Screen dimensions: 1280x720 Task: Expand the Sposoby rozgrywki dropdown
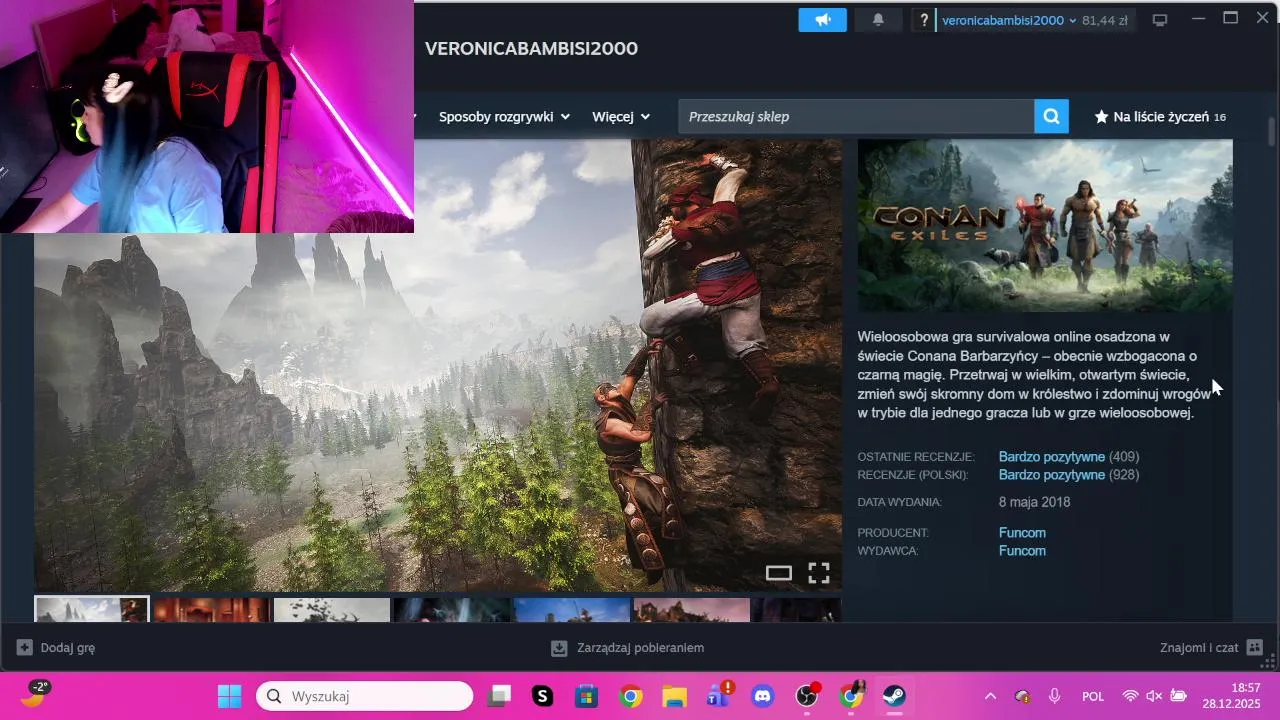(x=504, y=117)
